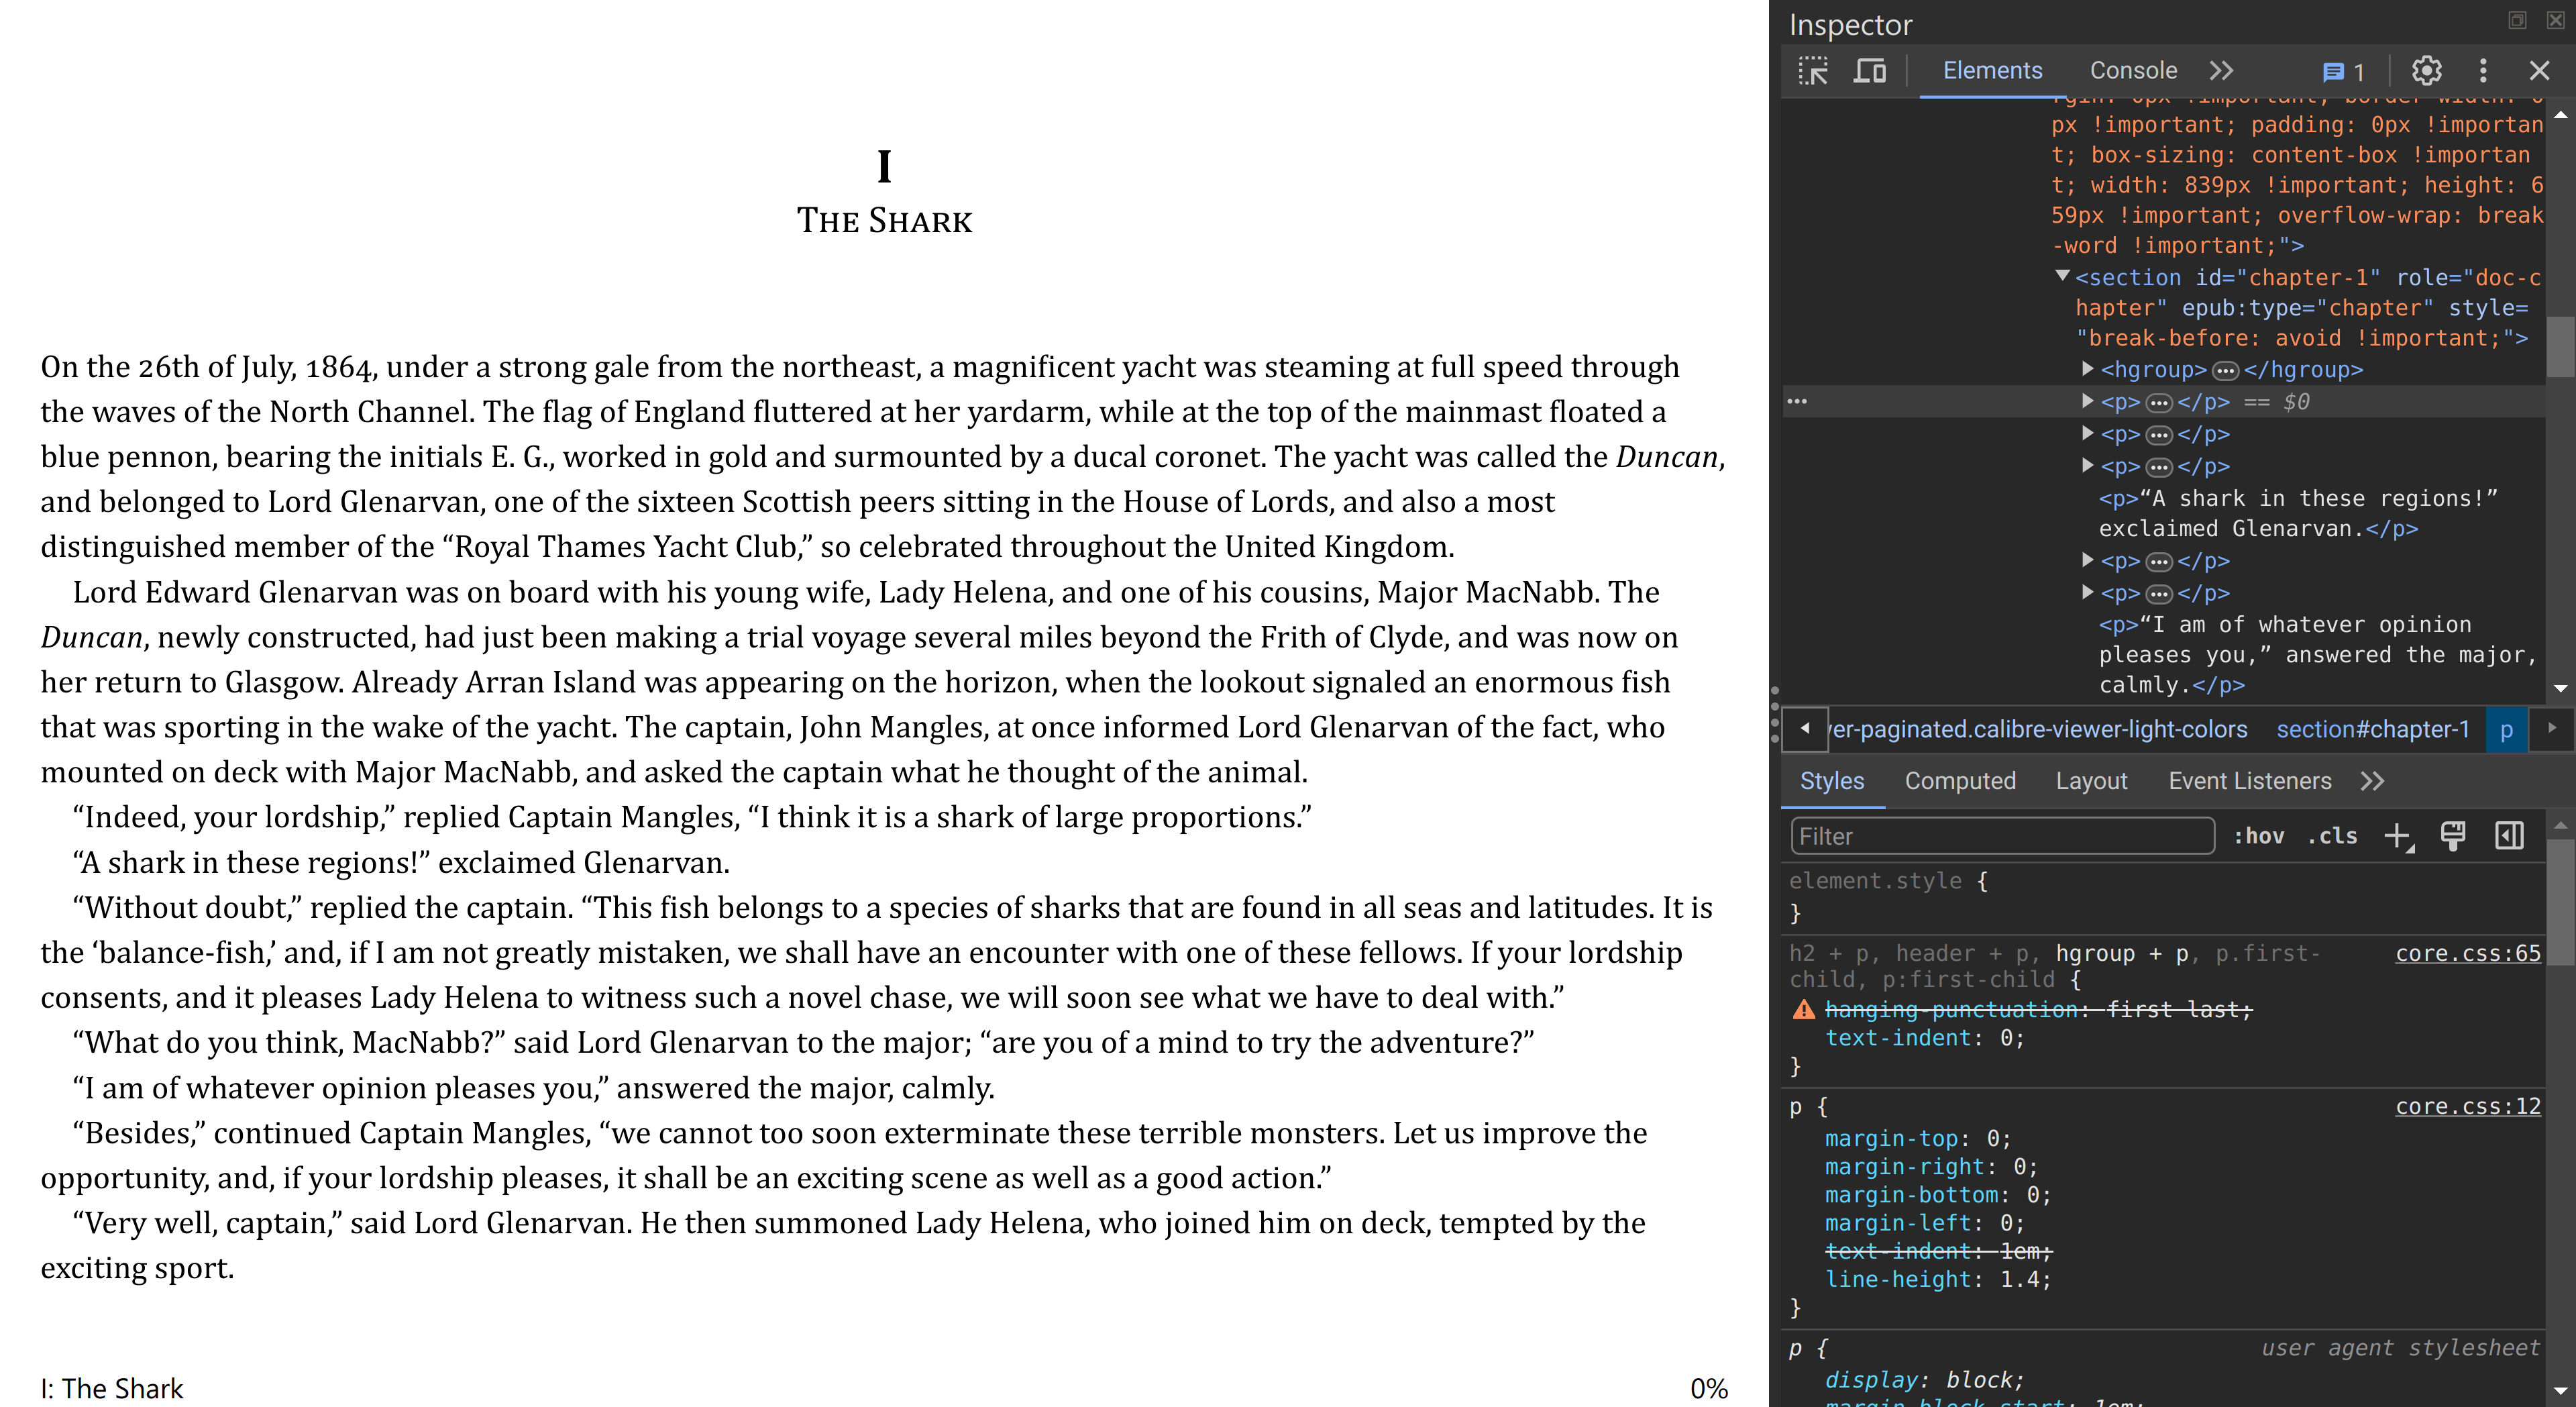Collapse the section chapter-1 node
The image size is (2576, 1407).
pos(2062,276)
